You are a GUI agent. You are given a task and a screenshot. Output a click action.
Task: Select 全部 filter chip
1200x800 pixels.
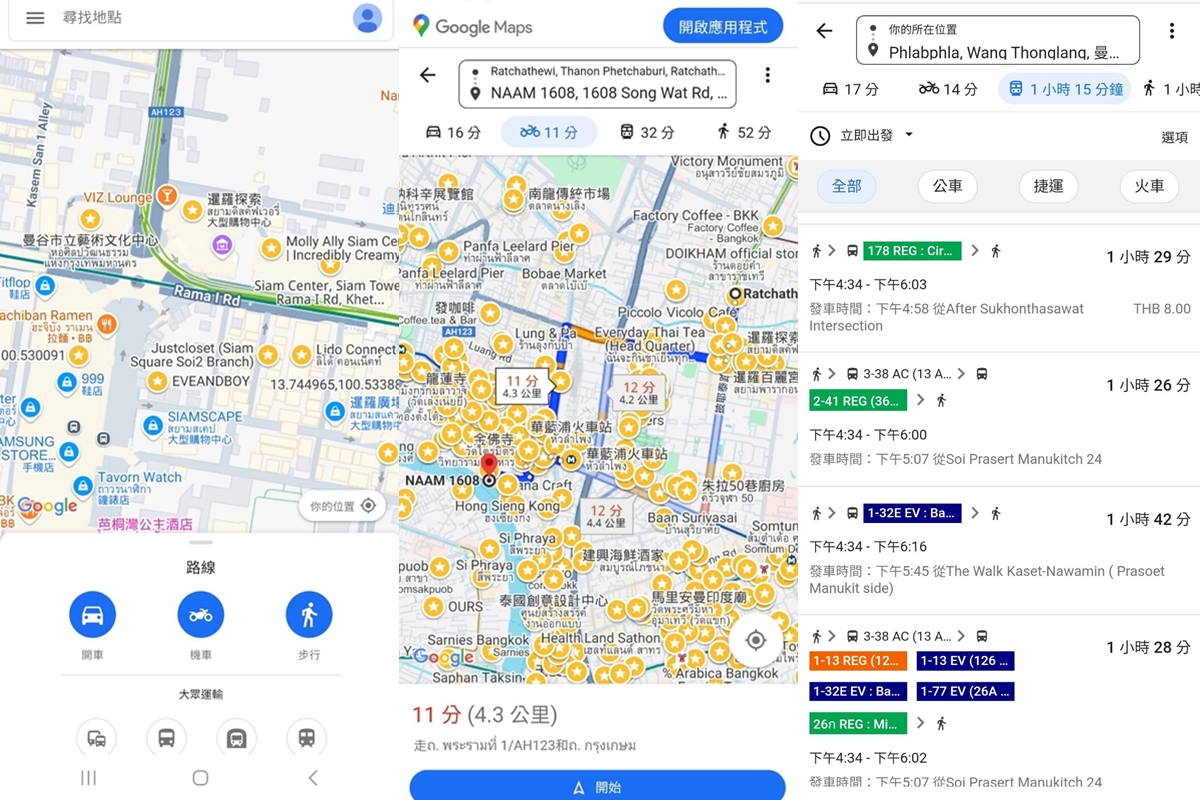846,186
